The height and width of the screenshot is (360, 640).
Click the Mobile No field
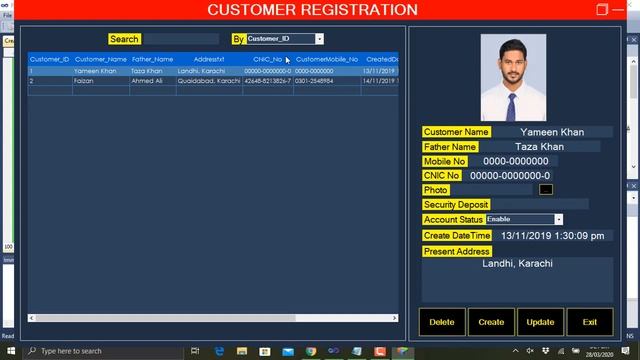514,161
